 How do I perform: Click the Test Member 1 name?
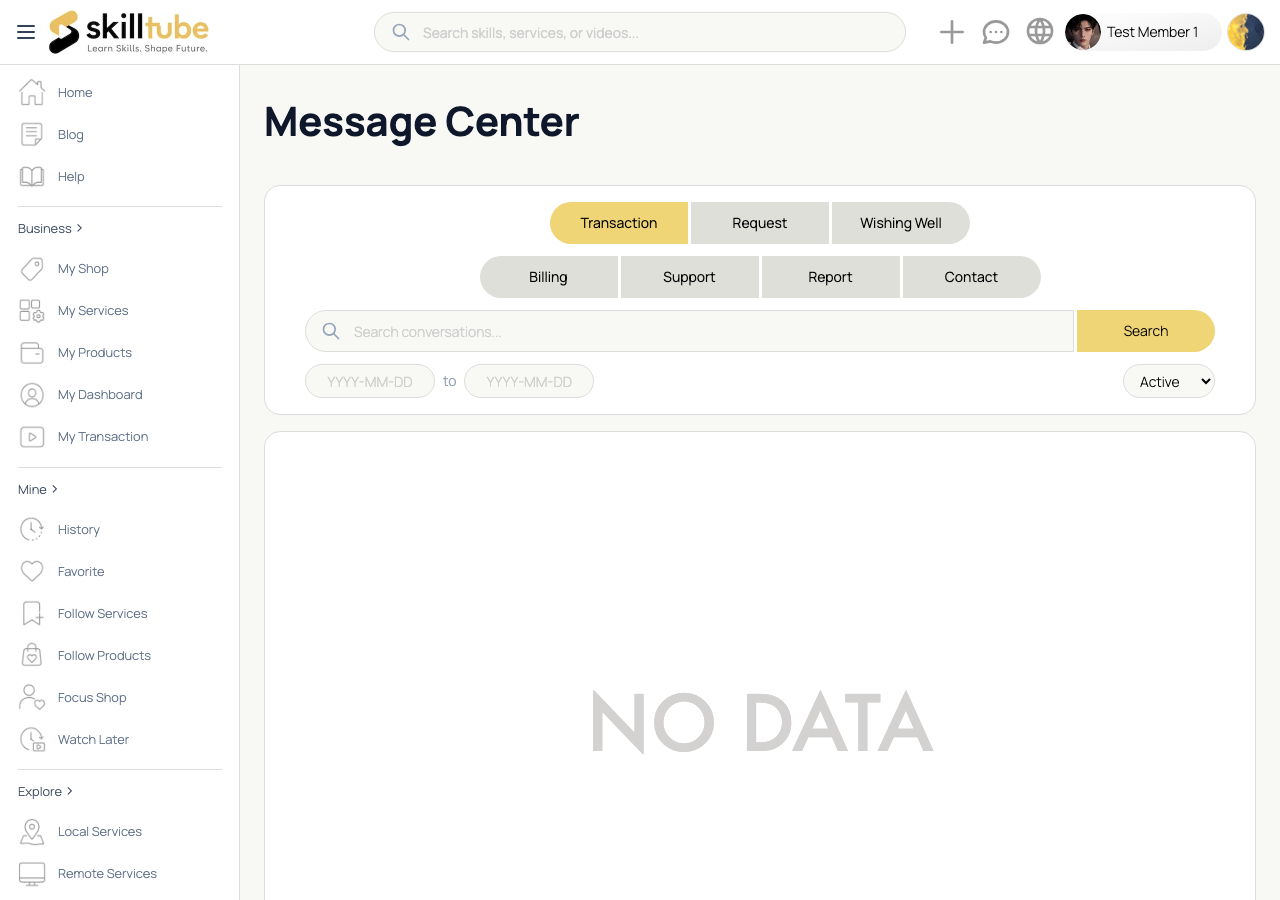1152,32
